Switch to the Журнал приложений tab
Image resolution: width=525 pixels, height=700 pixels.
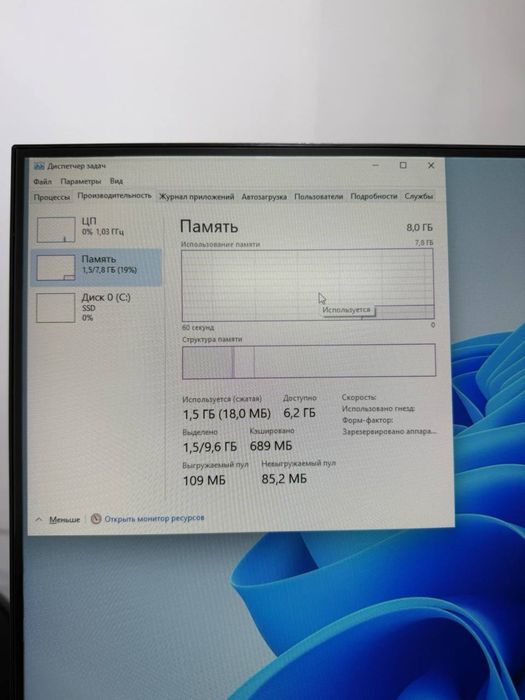pos(197,196)
